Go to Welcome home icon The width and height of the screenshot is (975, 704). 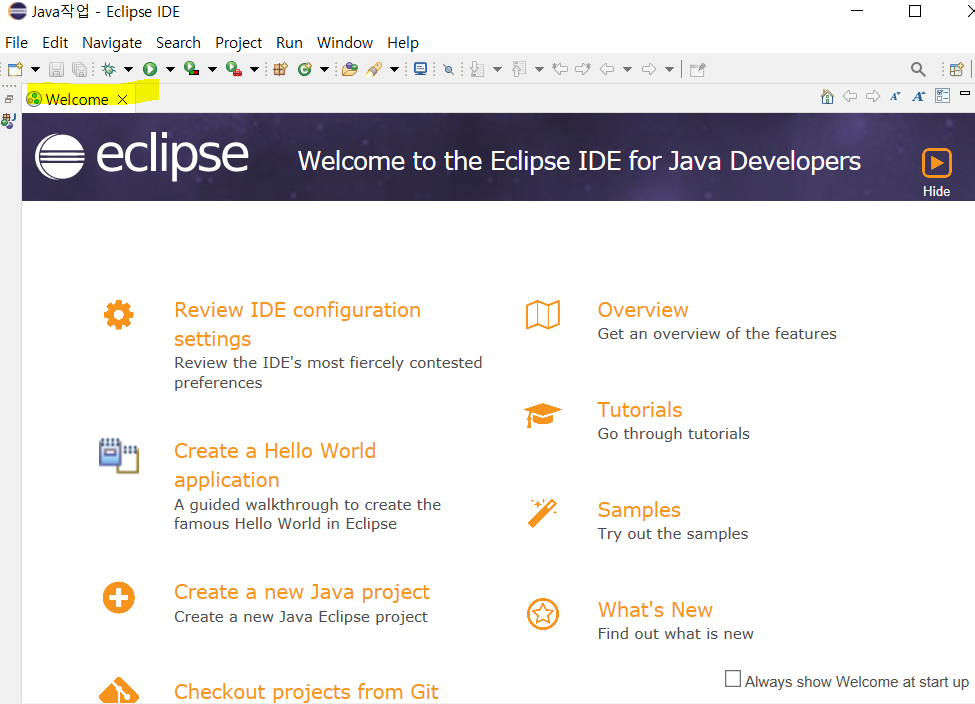click(827, 96)
